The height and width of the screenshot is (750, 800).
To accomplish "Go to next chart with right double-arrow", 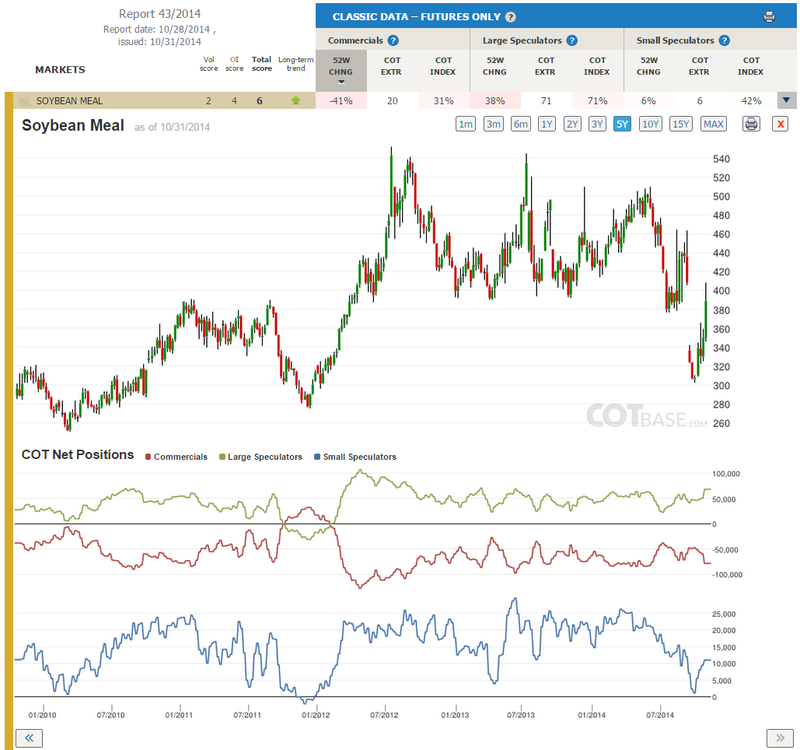I will [780, 738].
